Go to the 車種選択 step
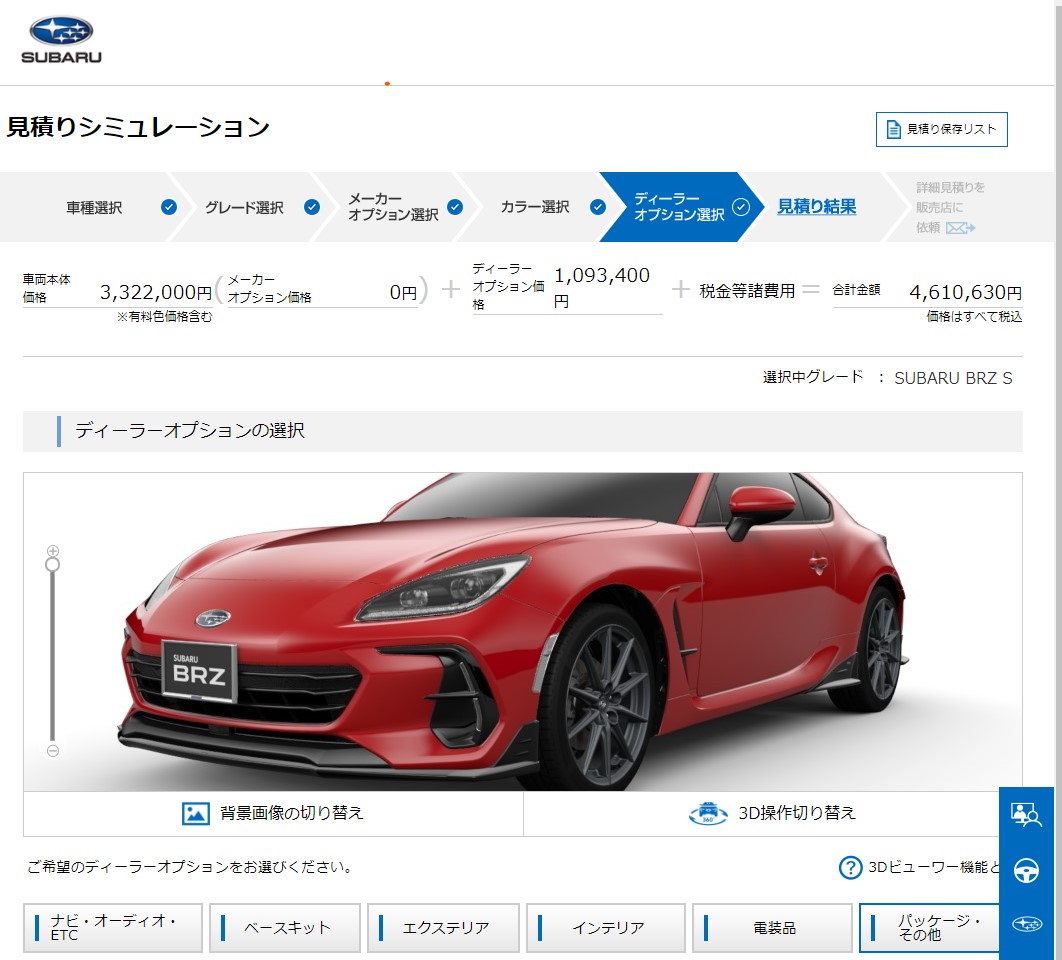1062x960 pixels. tap(94, 207)
